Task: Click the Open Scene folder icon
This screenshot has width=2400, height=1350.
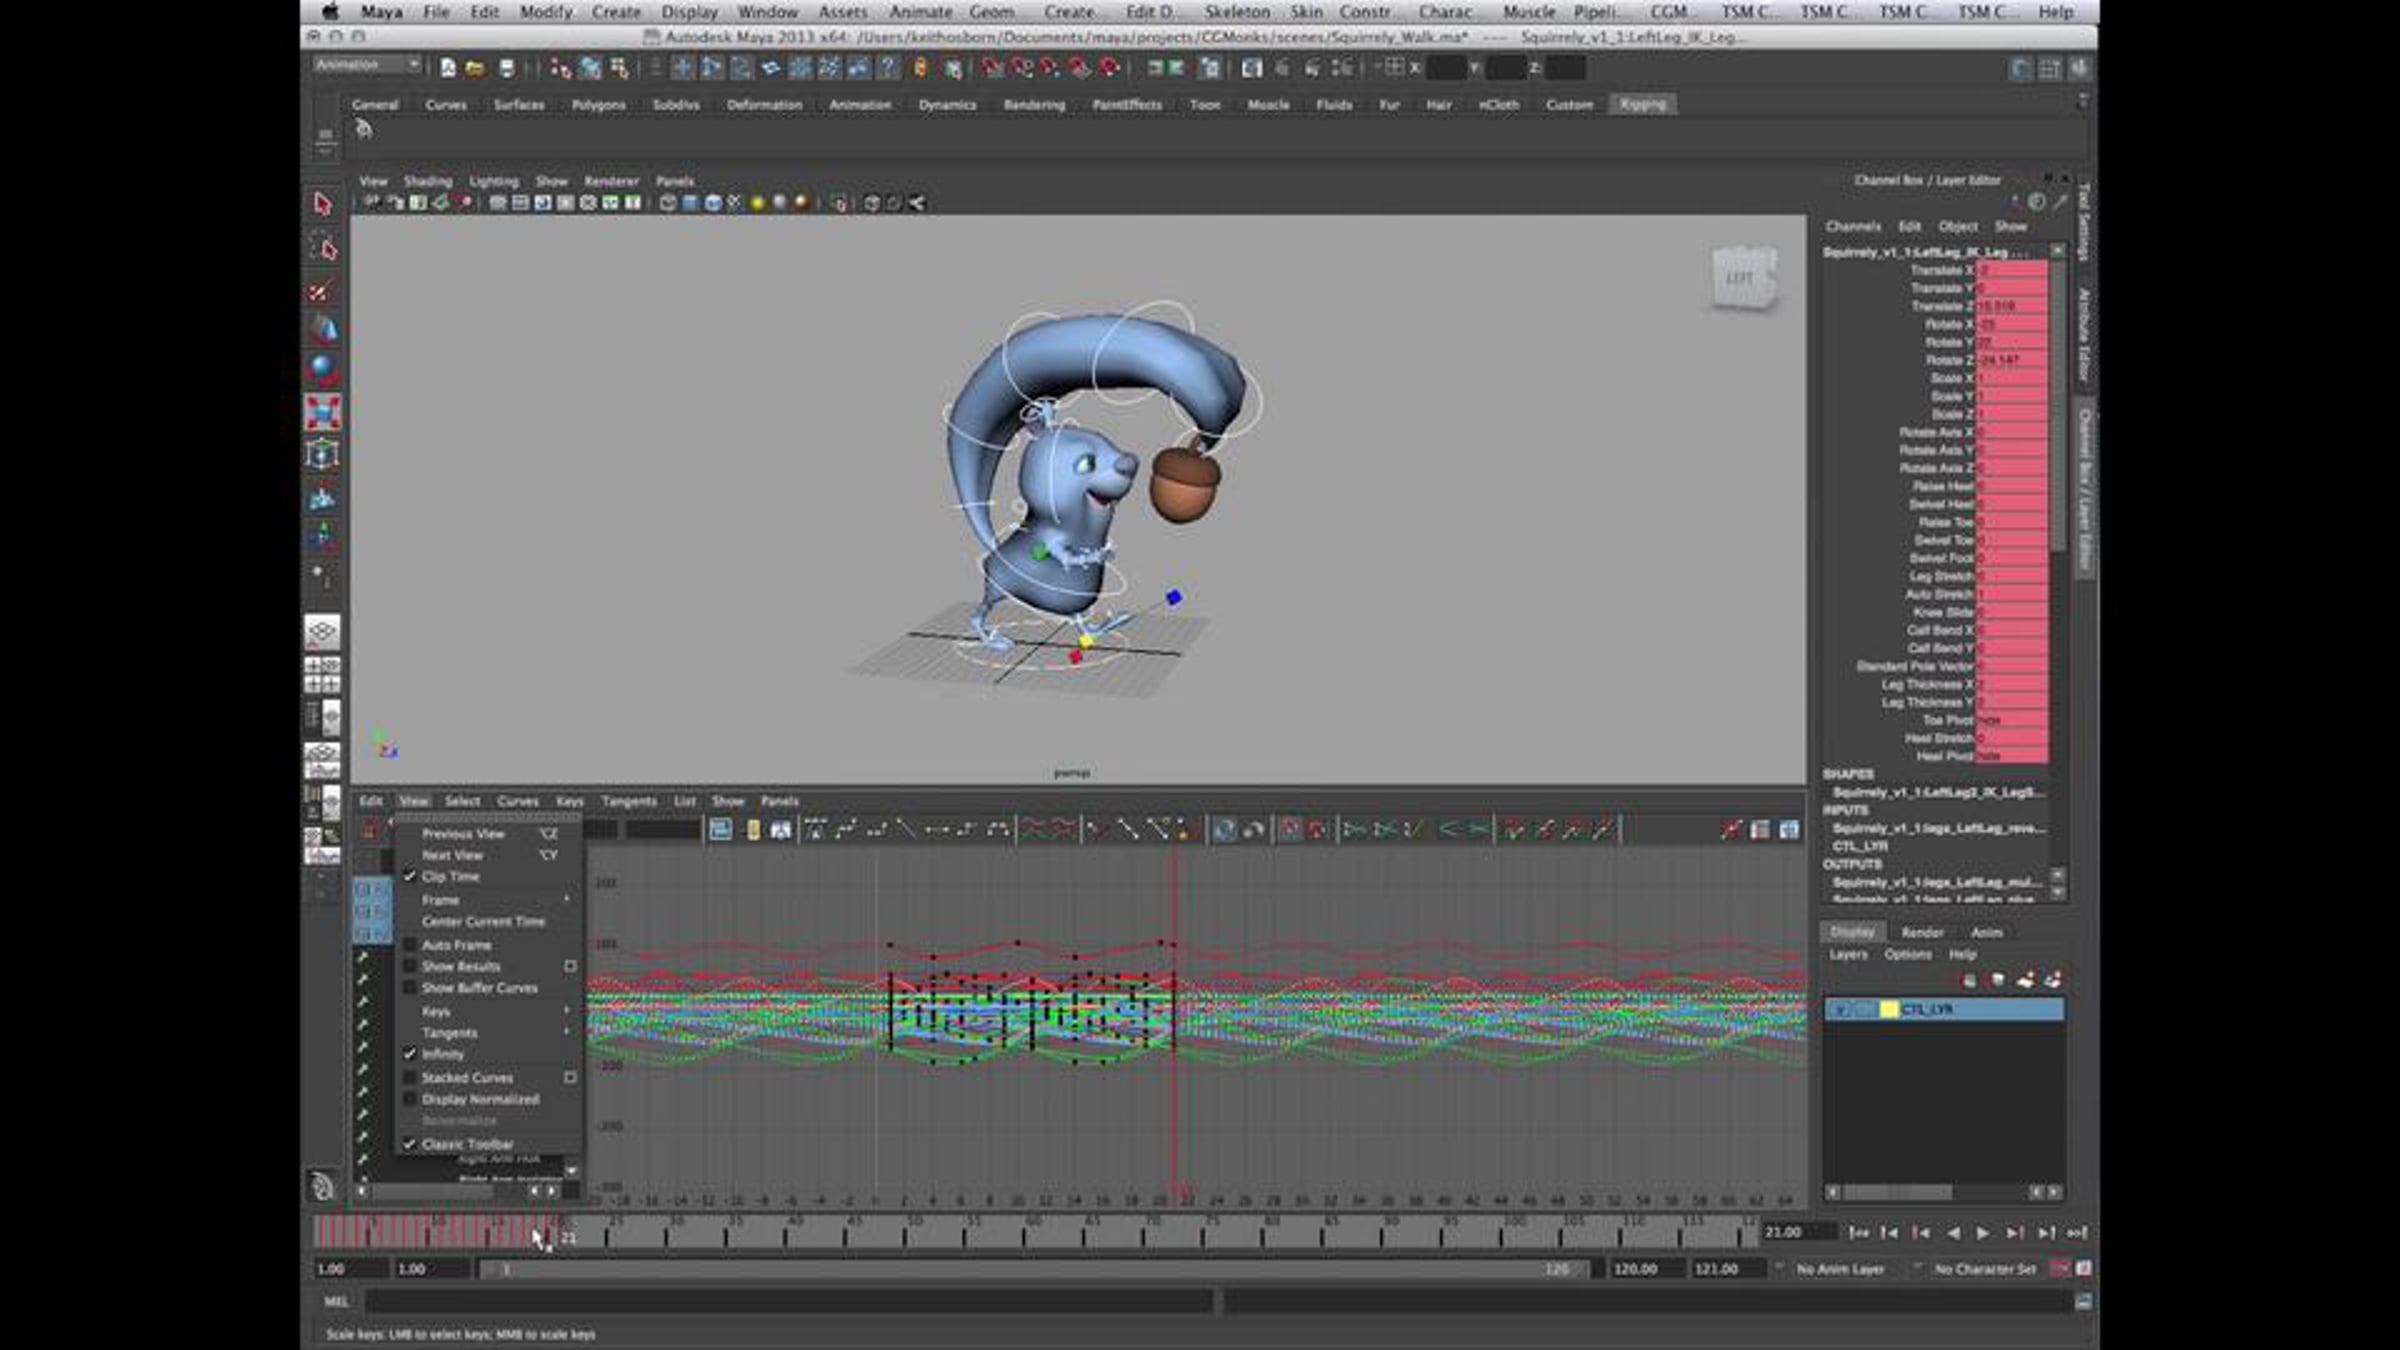Action: pyautogui.click(x=475, y=68)
